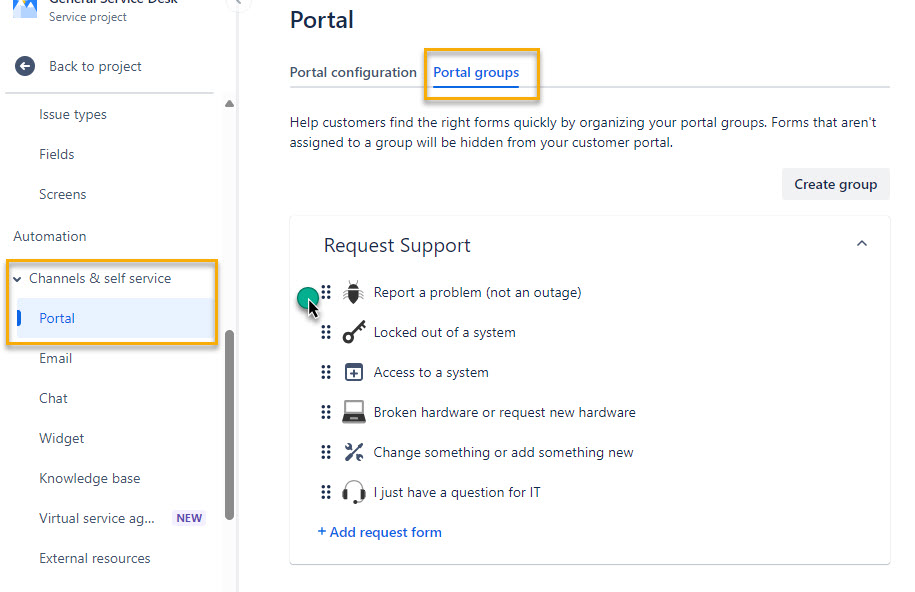Click the drag handle beside I just have a question
This screenshot has width=915, height=592.
pyautogui.click(x=325, y=492)
